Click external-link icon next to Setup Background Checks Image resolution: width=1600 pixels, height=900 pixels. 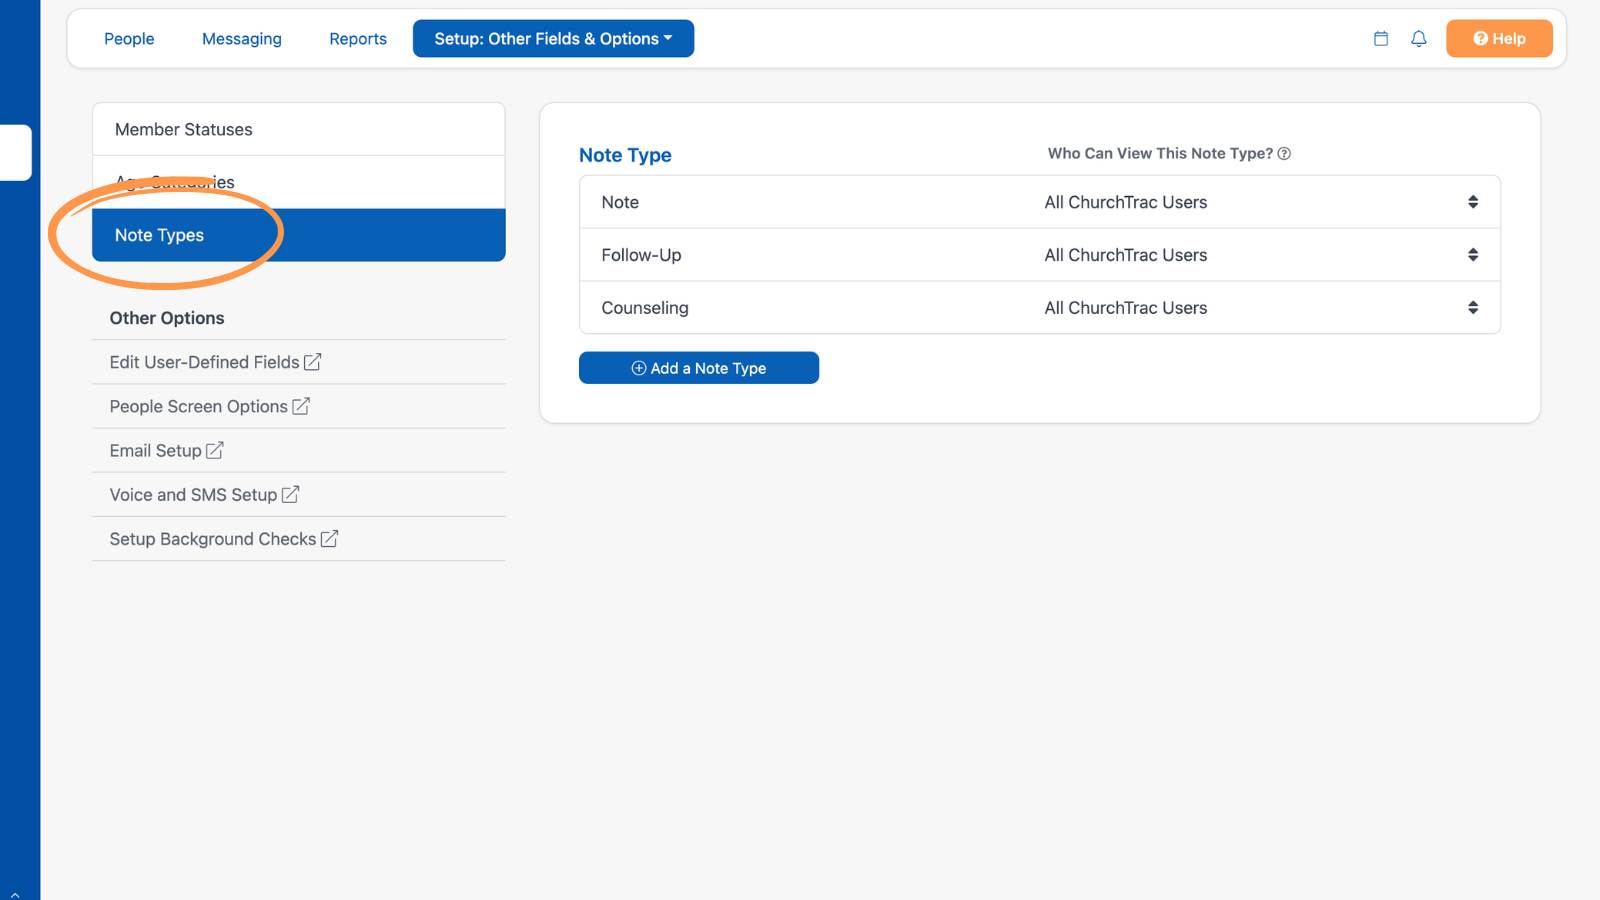tap(329, 538)
